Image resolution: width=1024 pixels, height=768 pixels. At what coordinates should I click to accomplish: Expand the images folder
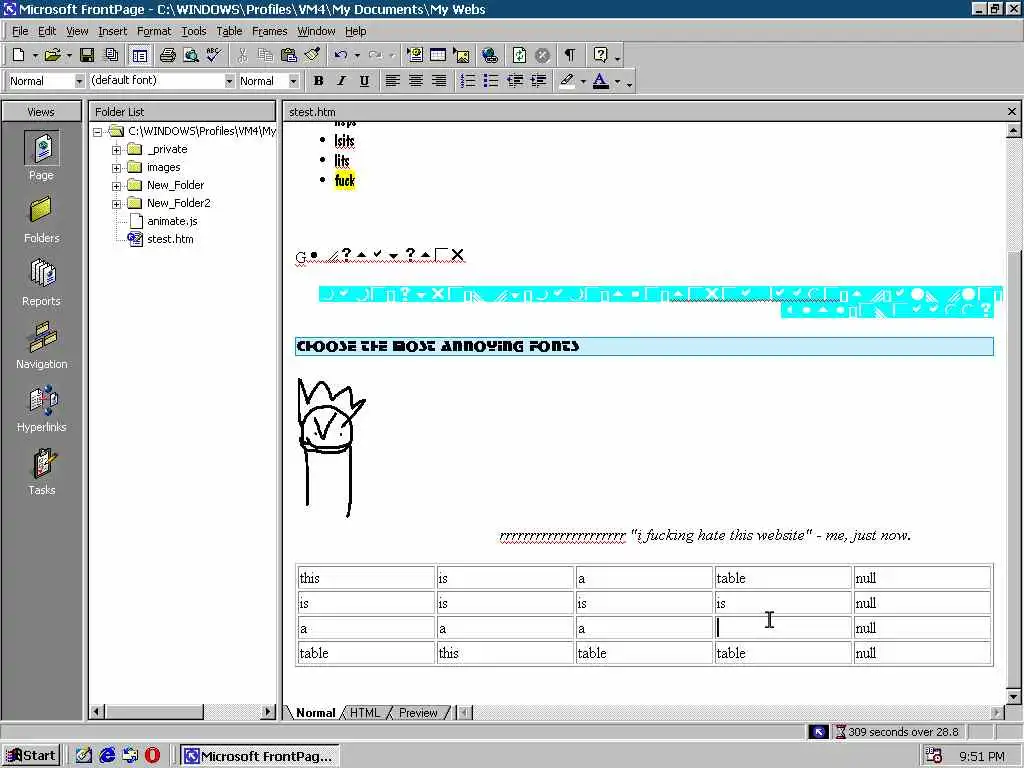point(116,168)
